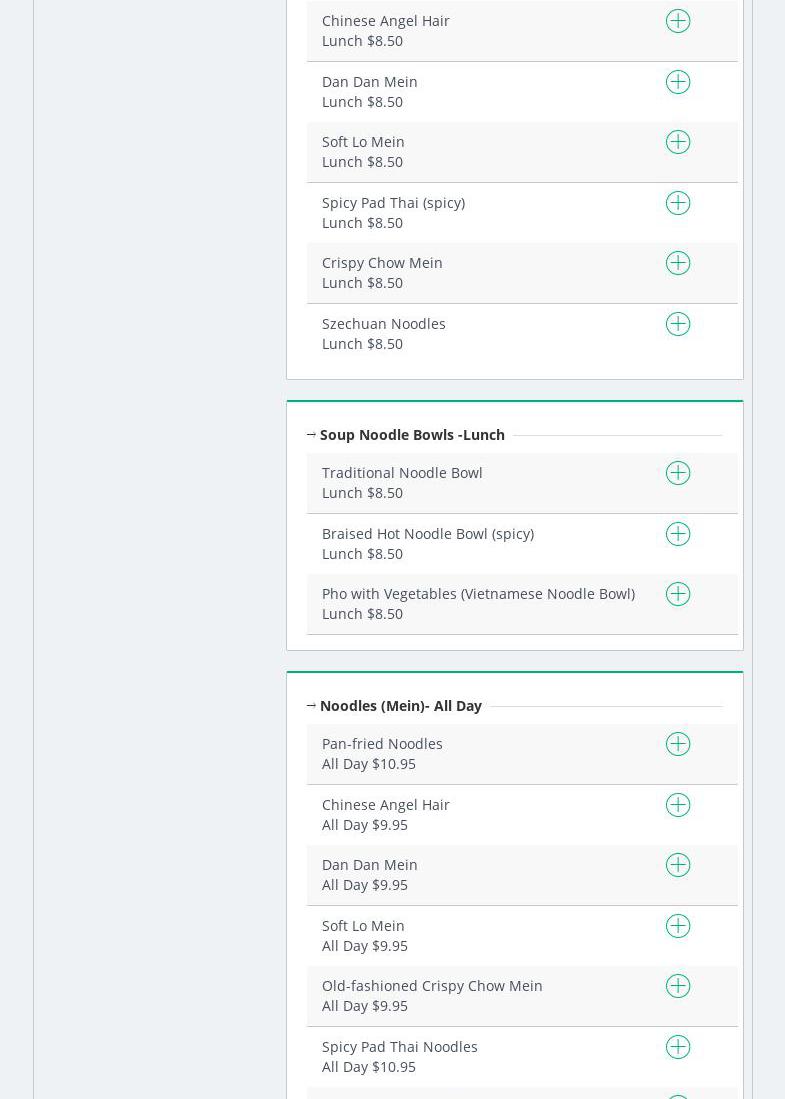Screen dimensions: 785x1099
Task: Select the Traditional Noodle Bowl name
Action: click(x=402, y=473)
